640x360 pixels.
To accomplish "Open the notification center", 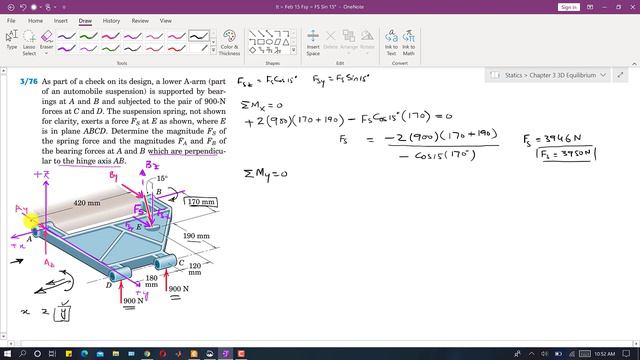I will [627, 353].
